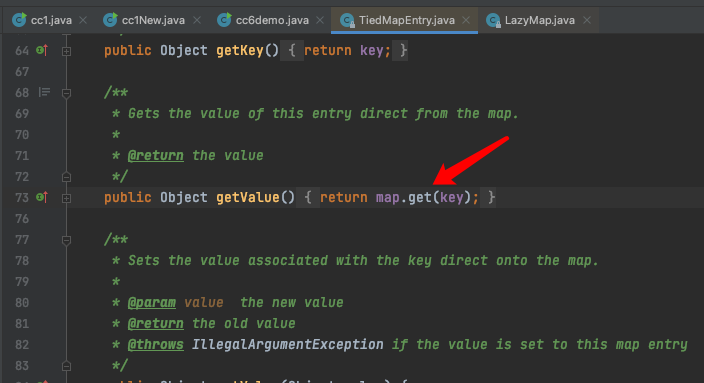Click the cc1.java class file icon

pyautogui.click(x=19, y=20)
